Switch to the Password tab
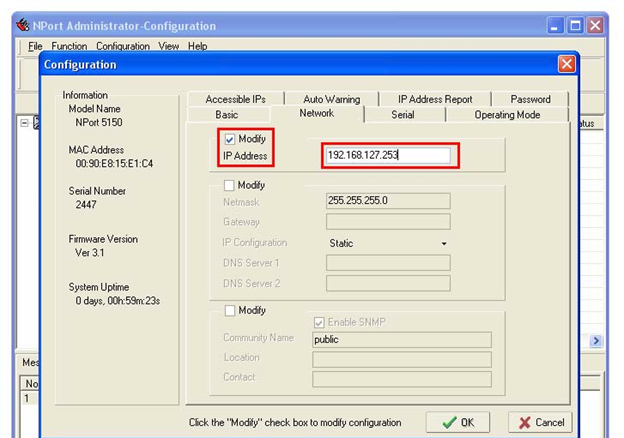Viewport: 624px width, 438px height. (530, 99)
